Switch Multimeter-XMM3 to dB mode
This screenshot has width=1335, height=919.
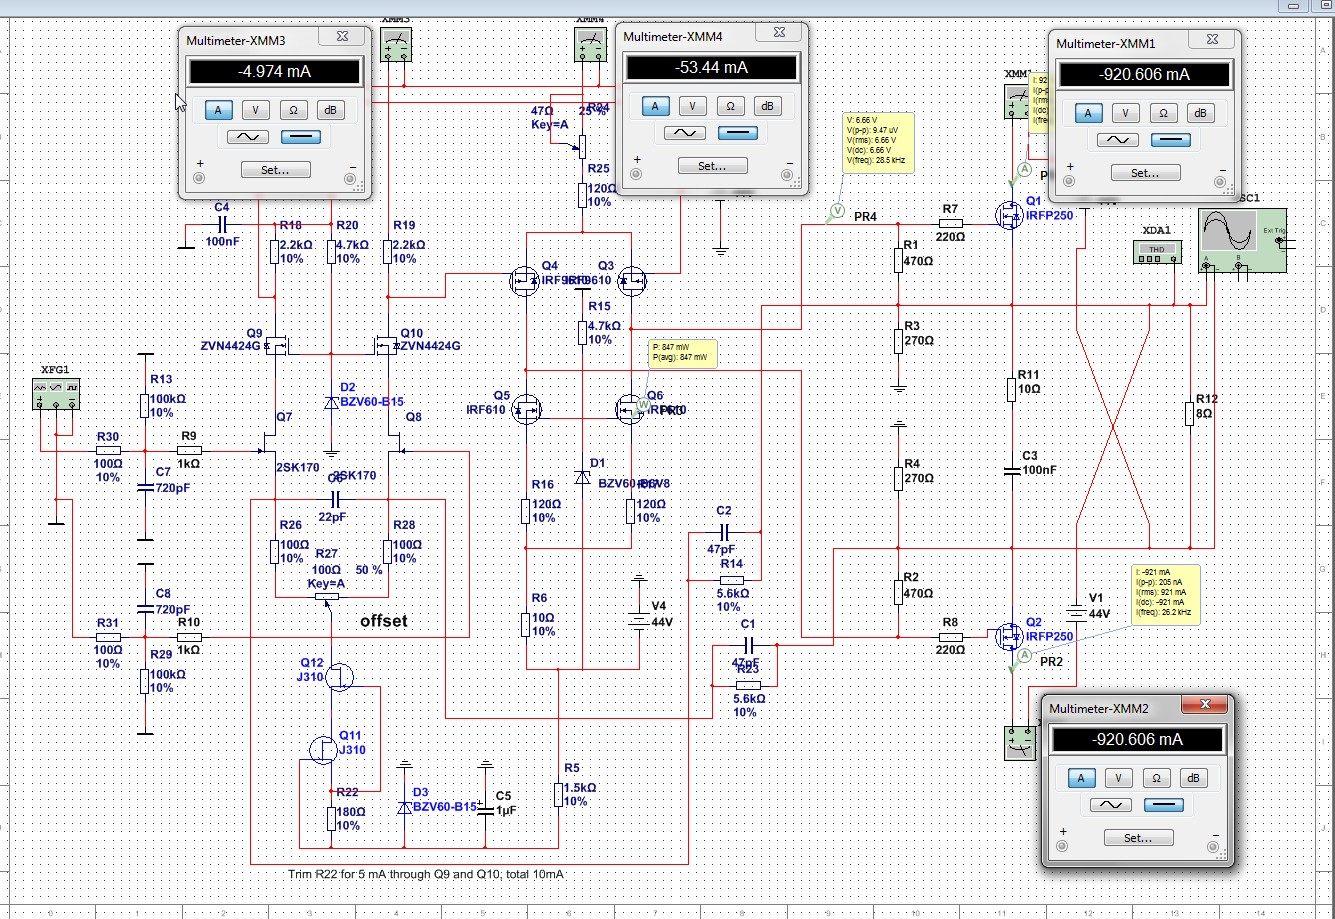[331, 110]
